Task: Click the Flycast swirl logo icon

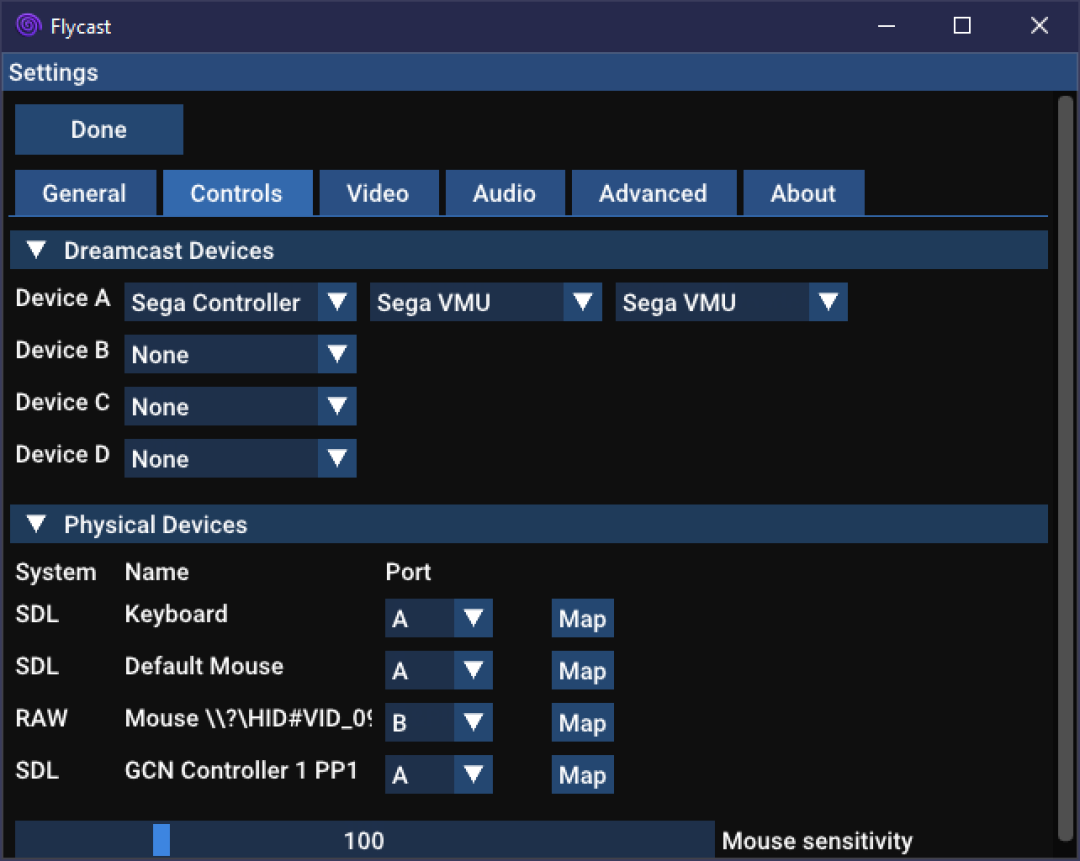Action: click(x=28, y=25)
